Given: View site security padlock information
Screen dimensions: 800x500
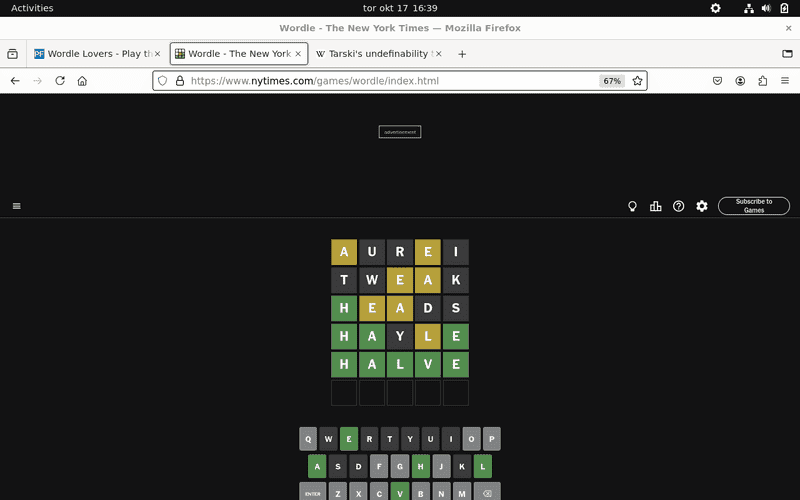Looking at the screenshot, I should (x=180, y=81).
